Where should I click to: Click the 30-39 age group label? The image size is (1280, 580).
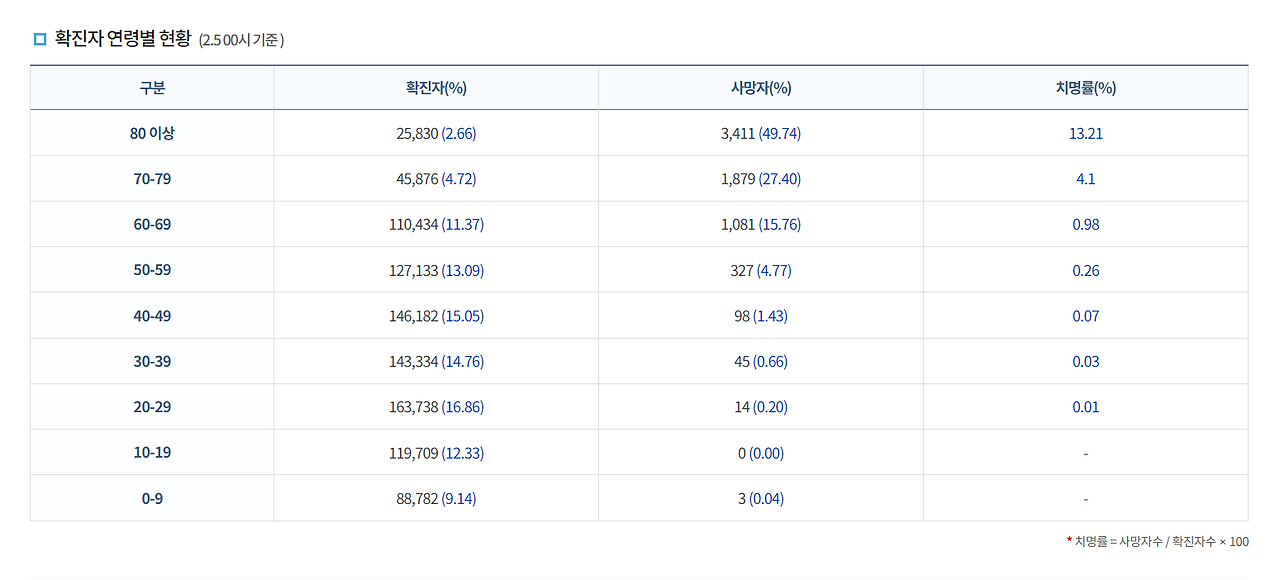pyautogui.click(x=152, y=362)
